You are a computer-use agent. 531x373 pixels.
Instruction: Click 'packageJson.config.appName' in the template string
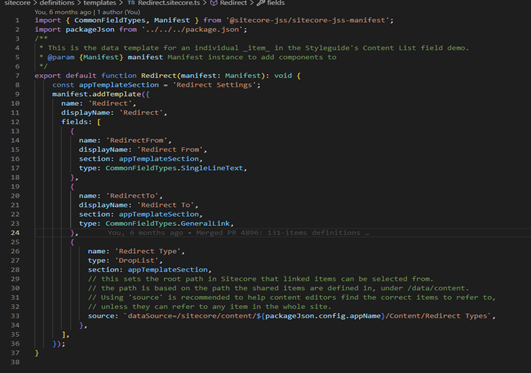tap(323, 316)
